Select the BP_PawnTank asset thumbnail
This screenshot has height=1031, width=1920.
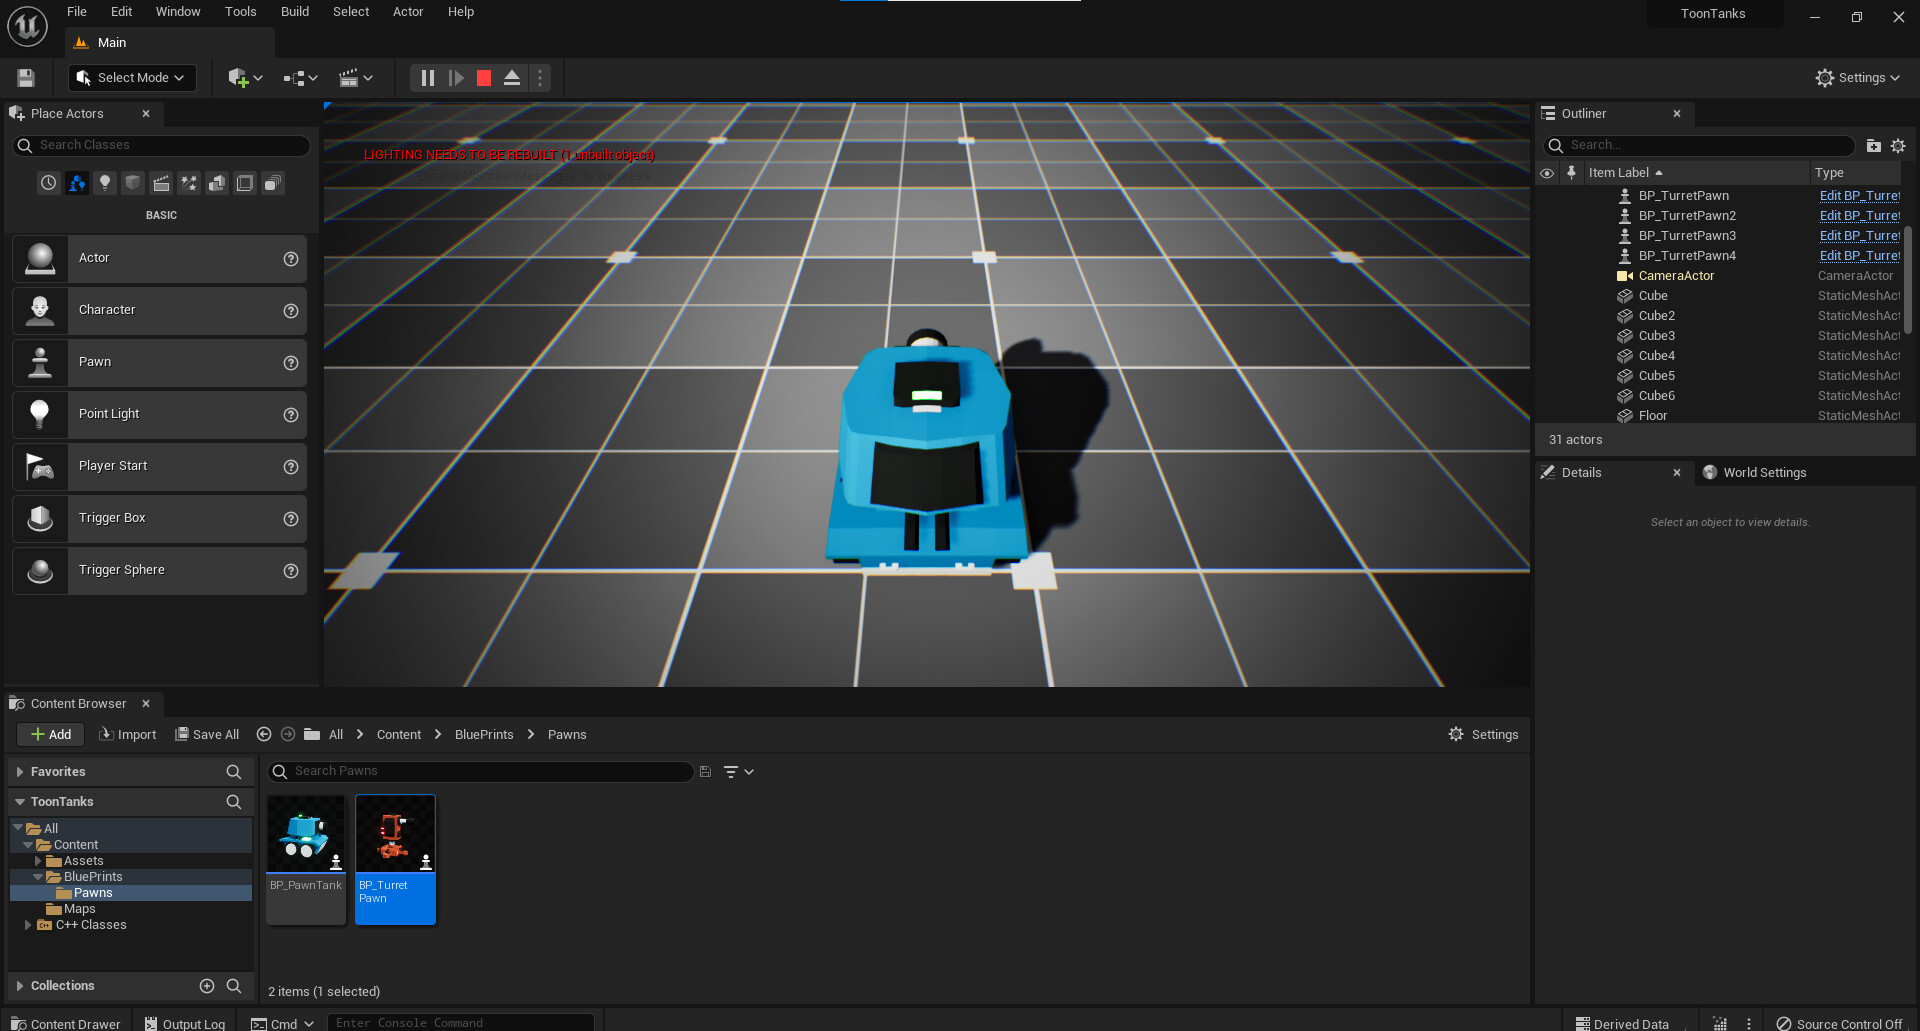(306, 835)
